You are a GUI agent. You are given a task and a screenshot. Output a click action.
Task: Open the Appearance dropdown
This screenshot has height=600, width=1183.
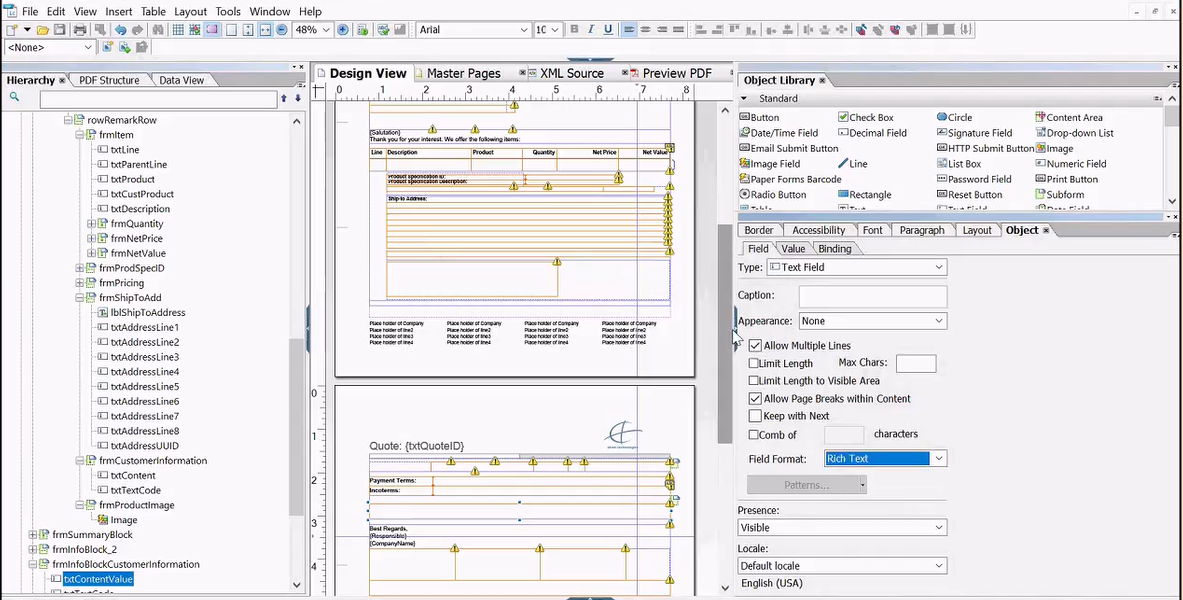point(873,321)
